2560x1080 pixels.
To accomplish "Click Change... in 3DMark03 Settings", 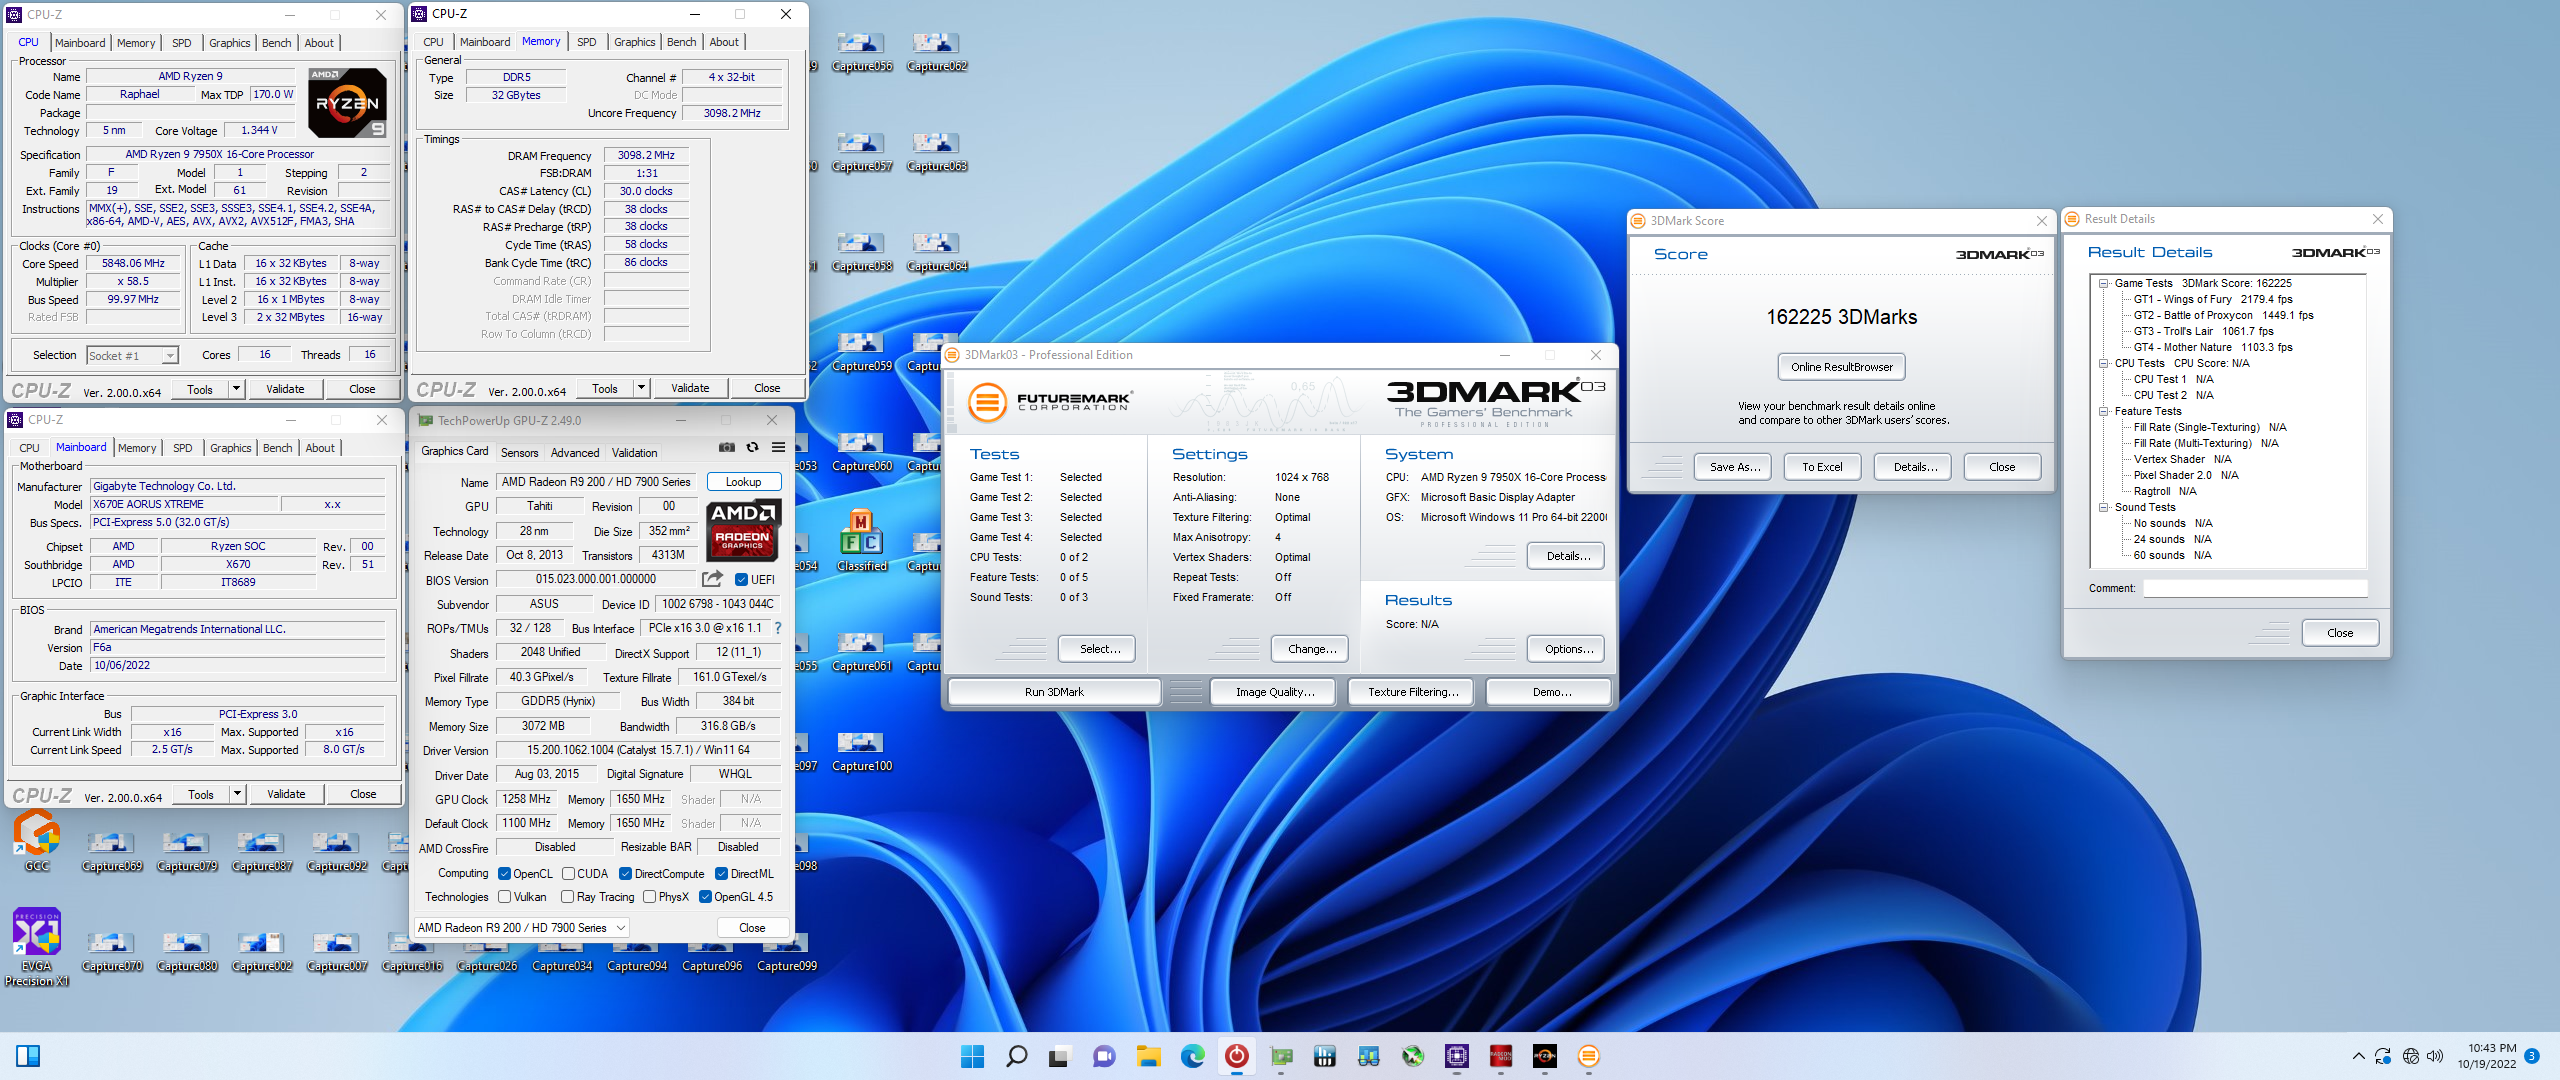I will [1311, 649].
